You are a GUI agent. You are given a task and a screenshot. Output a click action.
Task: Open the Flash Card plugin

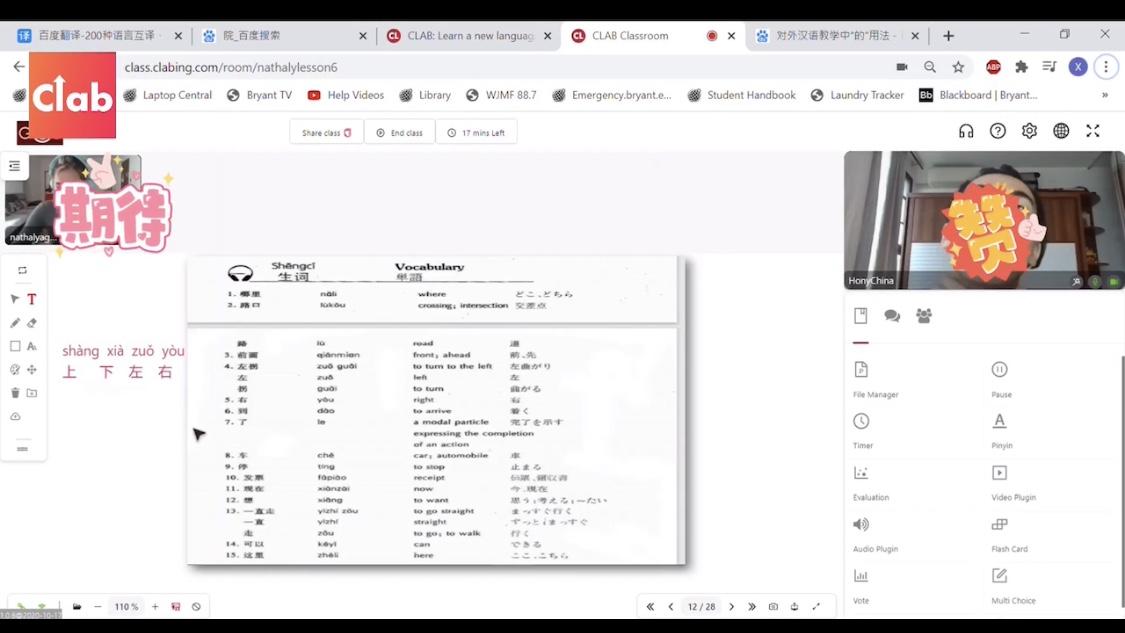(x=999, y=525)
